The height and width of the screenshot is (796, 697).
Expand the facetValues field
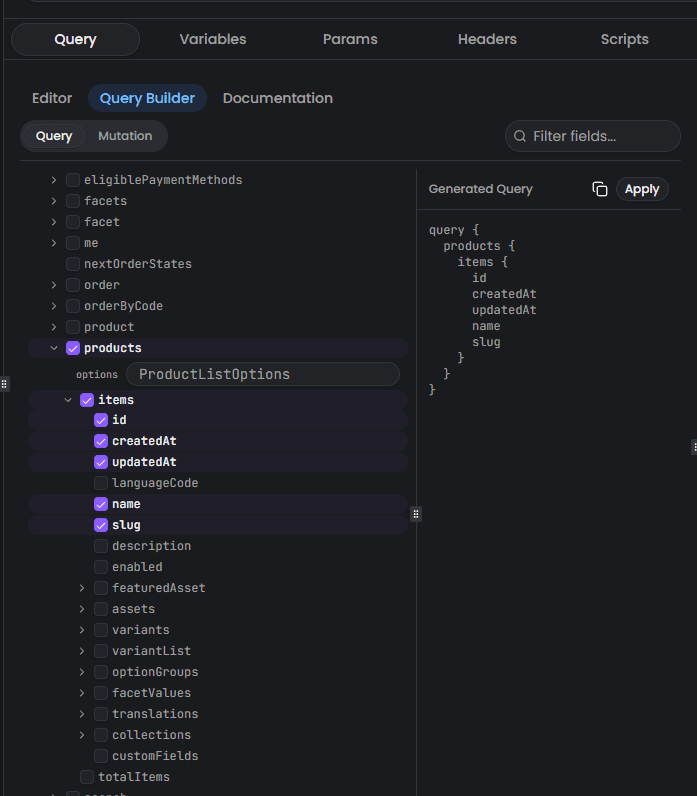82,693
